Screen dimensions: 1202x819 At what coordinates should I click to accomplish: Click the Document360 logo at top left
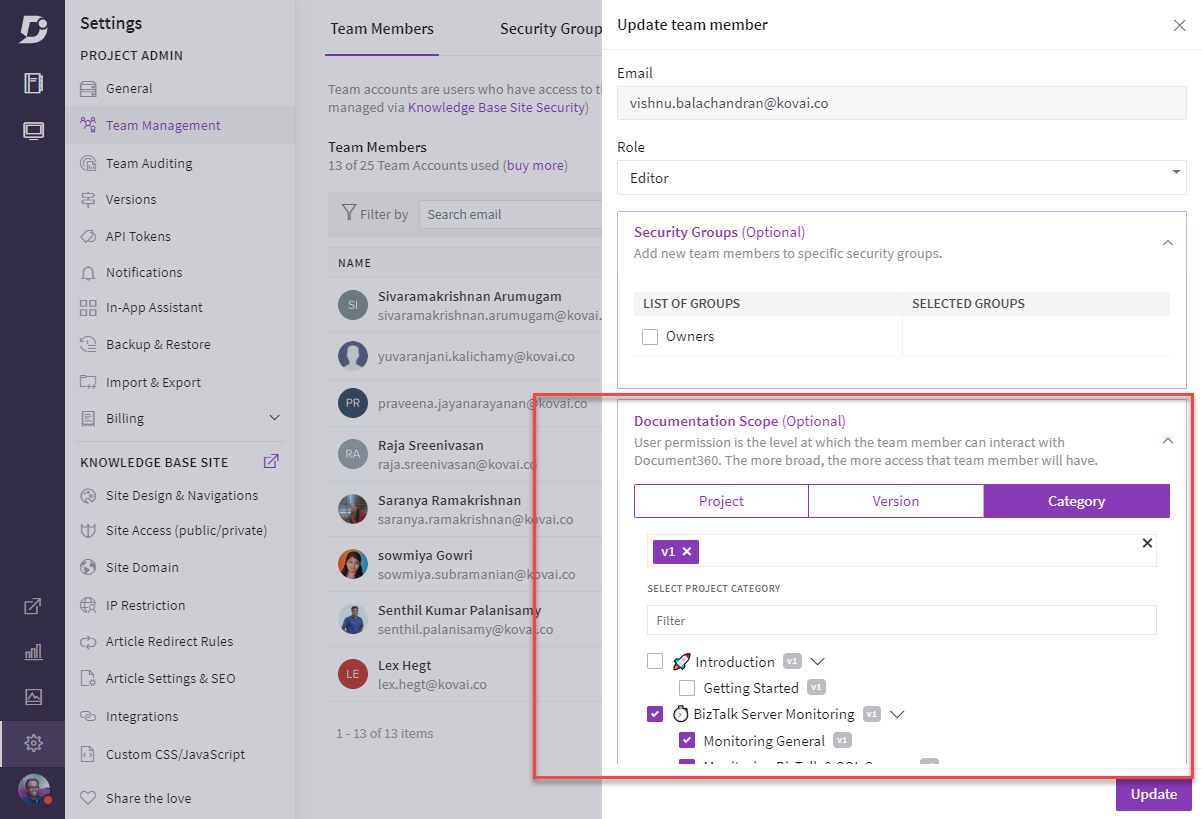(x=33, y=27)
